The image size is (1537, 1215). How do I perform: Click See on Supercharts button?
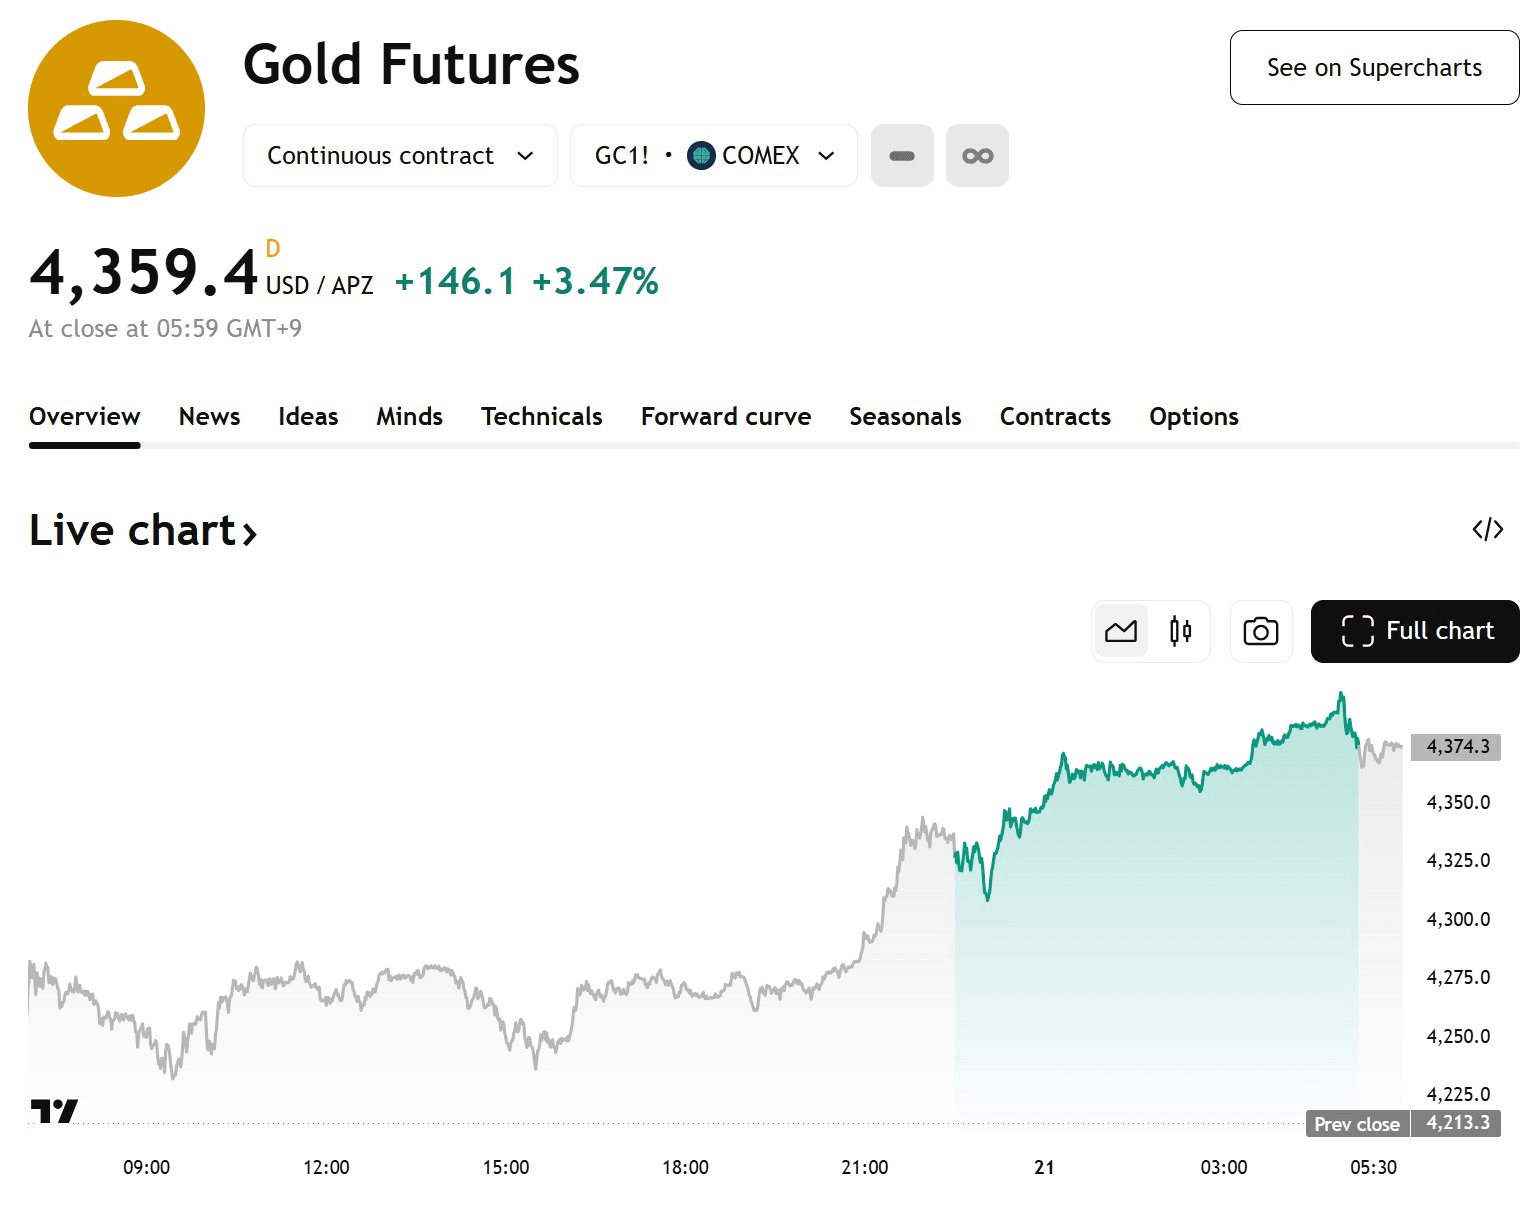click(x=1374, y=68)
